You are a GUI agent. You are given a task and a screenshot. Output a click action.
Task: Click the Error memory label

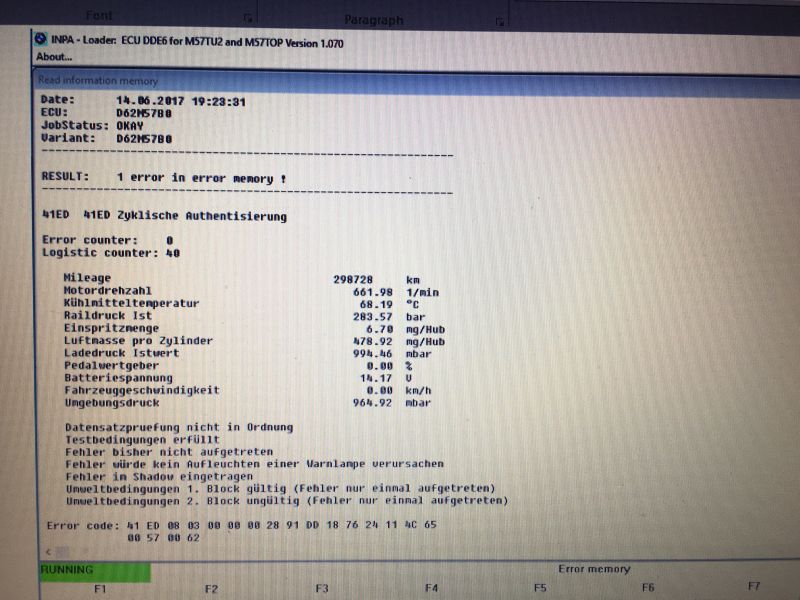point(594,569)
